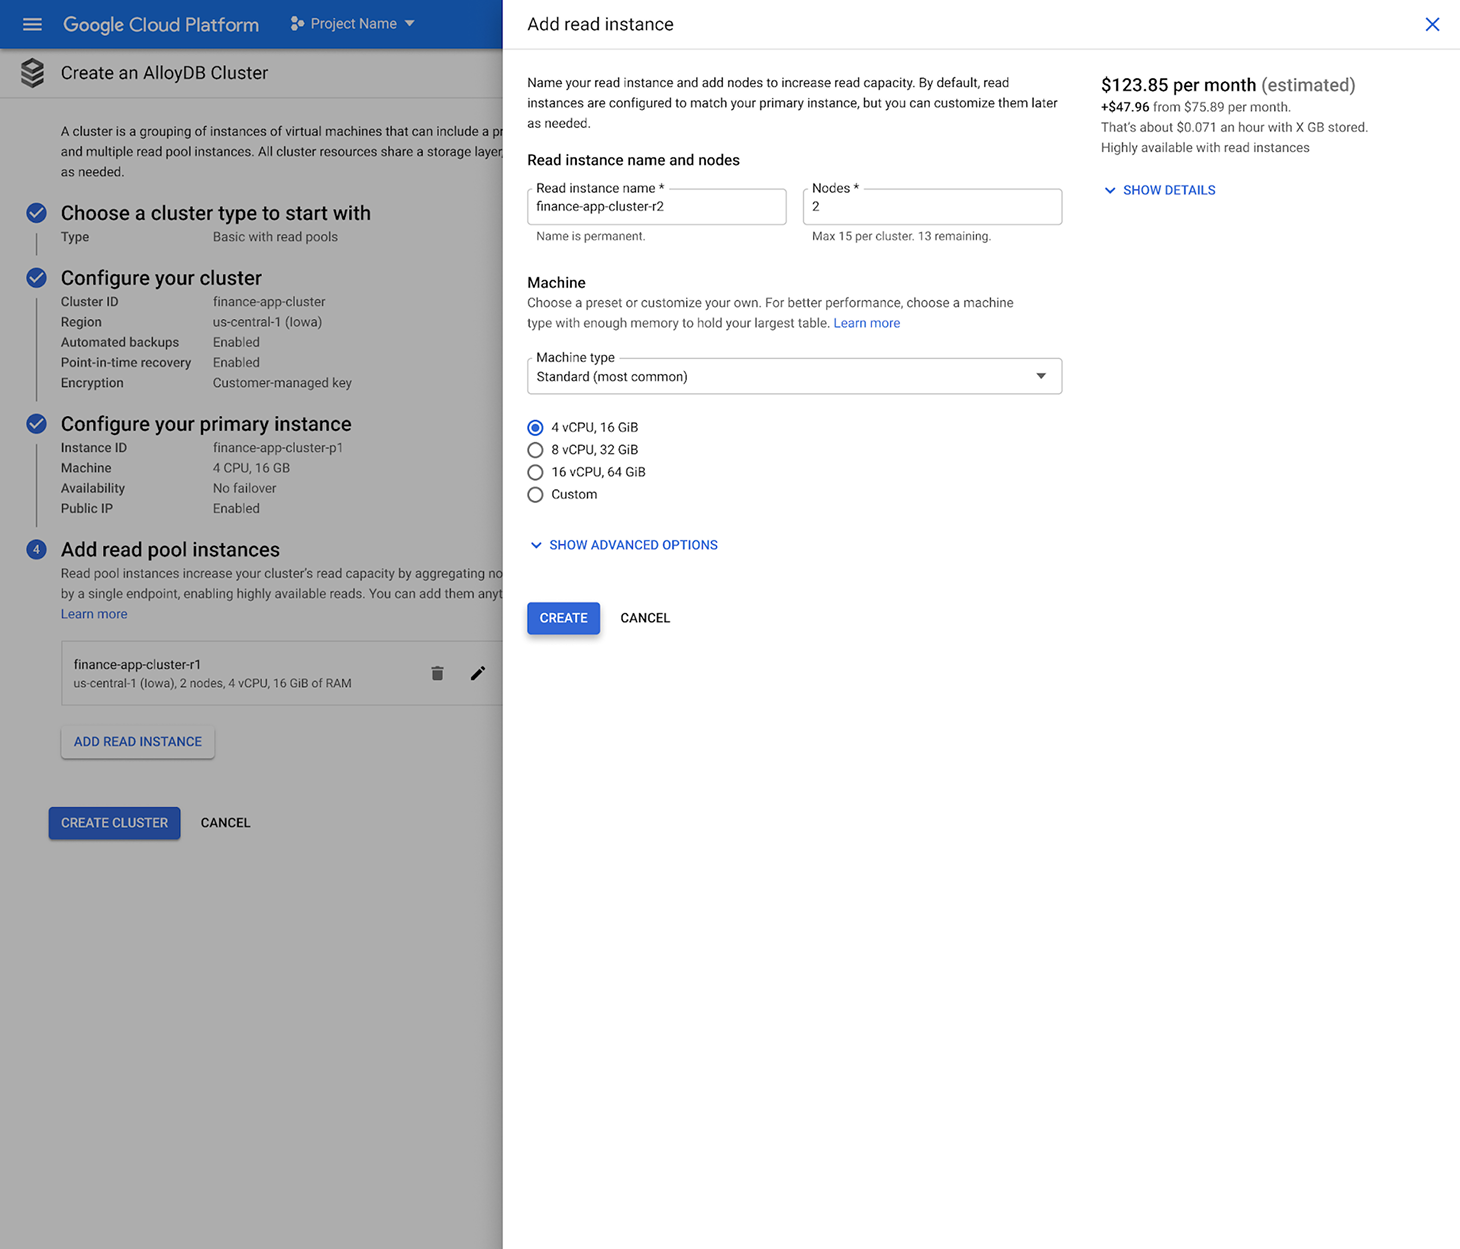Open the Configure your primary instance step
This screenshot has height=1249, width=1460.
point(206,424)
